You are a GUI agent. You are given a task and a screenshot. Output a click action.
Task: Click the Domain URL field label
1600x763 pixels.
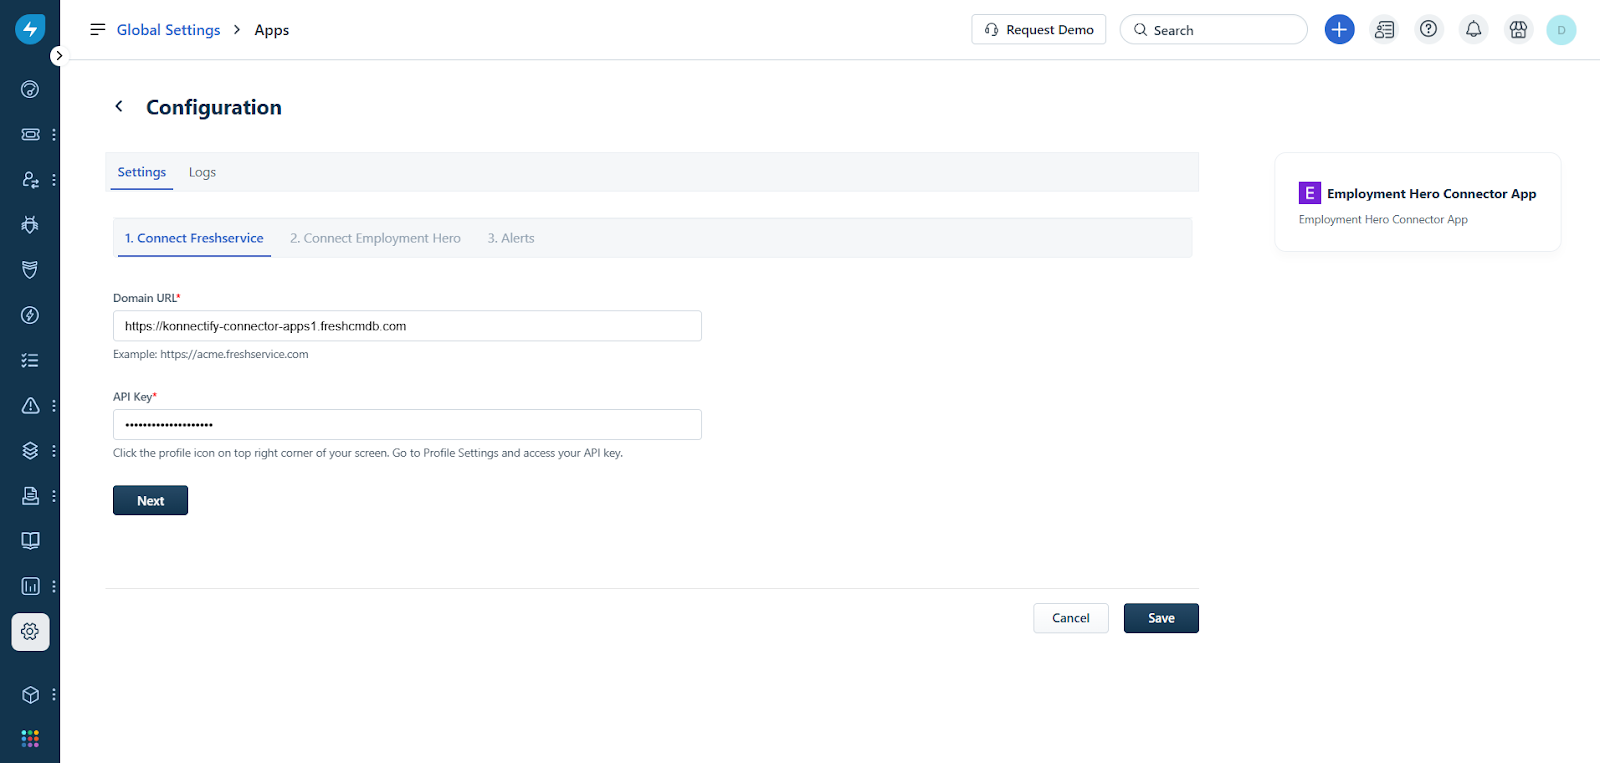point(147,298)
